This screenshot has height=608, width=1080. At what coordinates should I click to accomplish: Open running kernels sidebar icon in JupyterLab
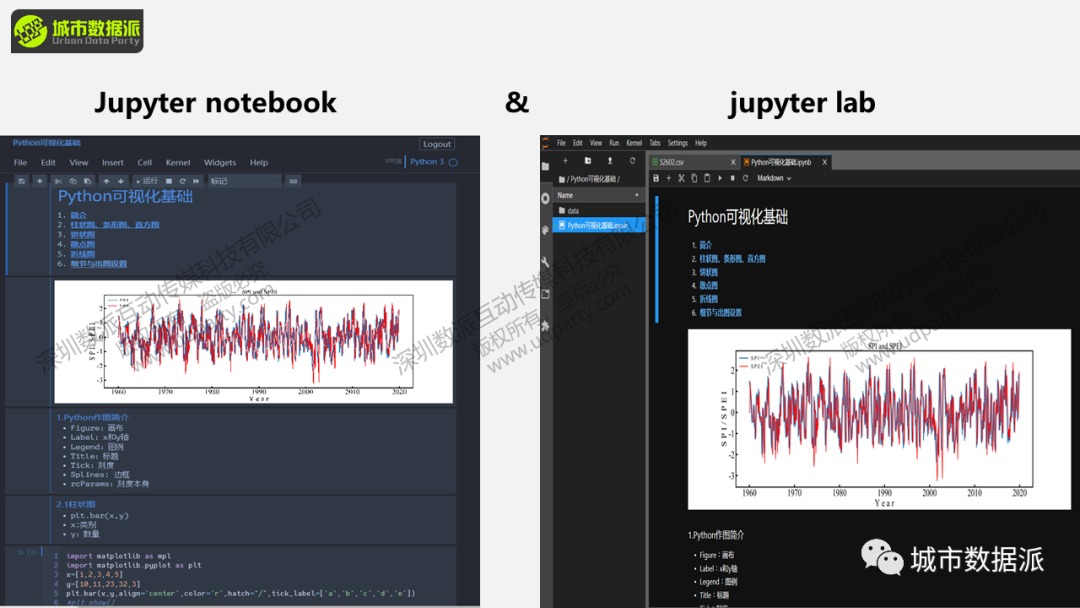[x=546, y=198]
